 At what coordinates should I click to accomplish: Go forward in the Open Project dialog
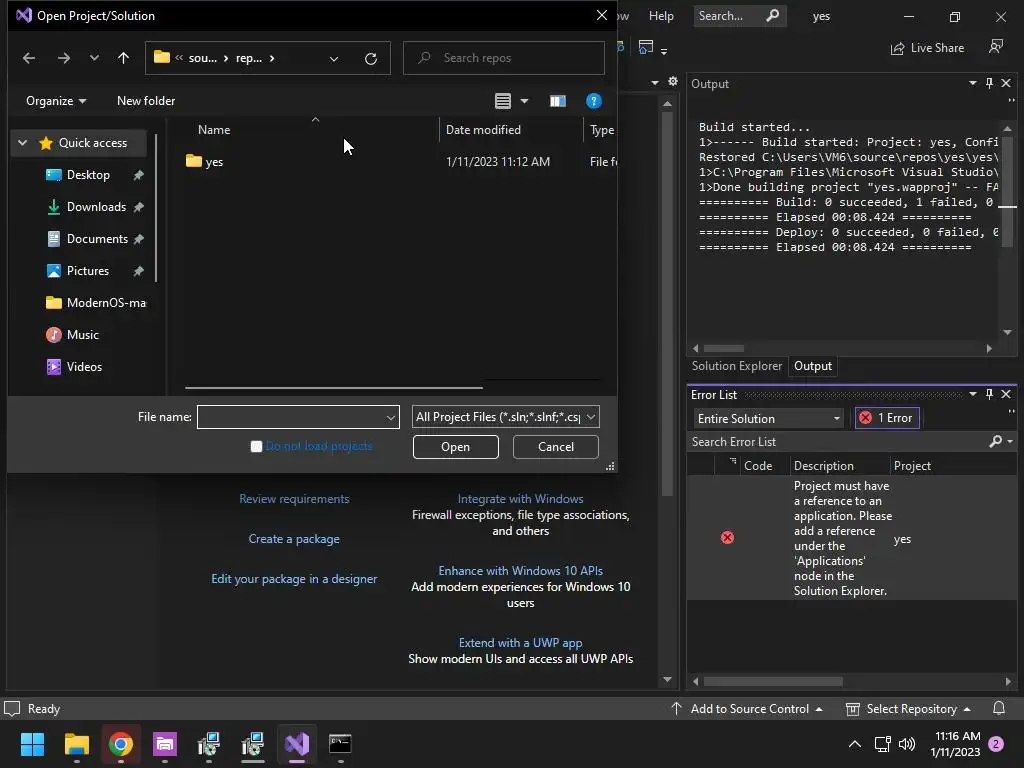pos(63,58)
